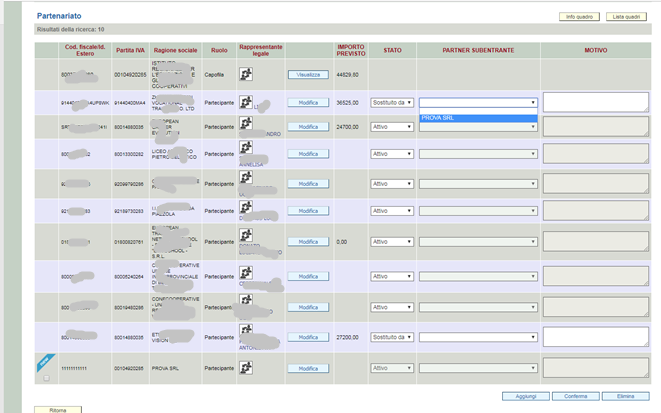This screenshot has height=413, width=661.
Task: Click legal representative icon in Capofila row
Action: tap(246, 74)
